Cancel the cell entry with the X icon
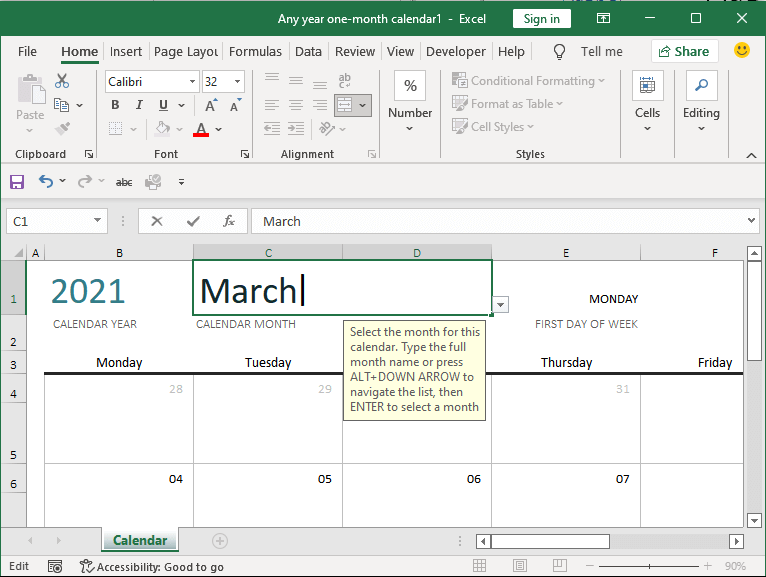Viewport: 766px width, 577px height. (x=157, y=221)
